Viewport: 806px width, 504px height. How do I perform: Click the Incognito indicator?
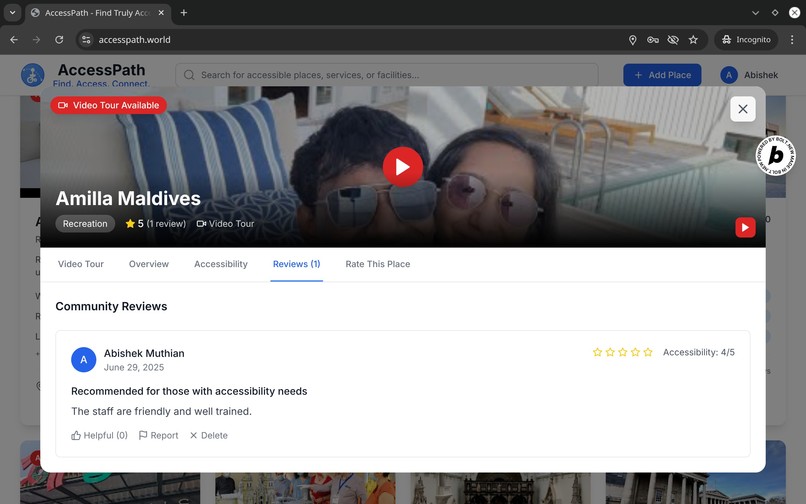tap(746, 40)
